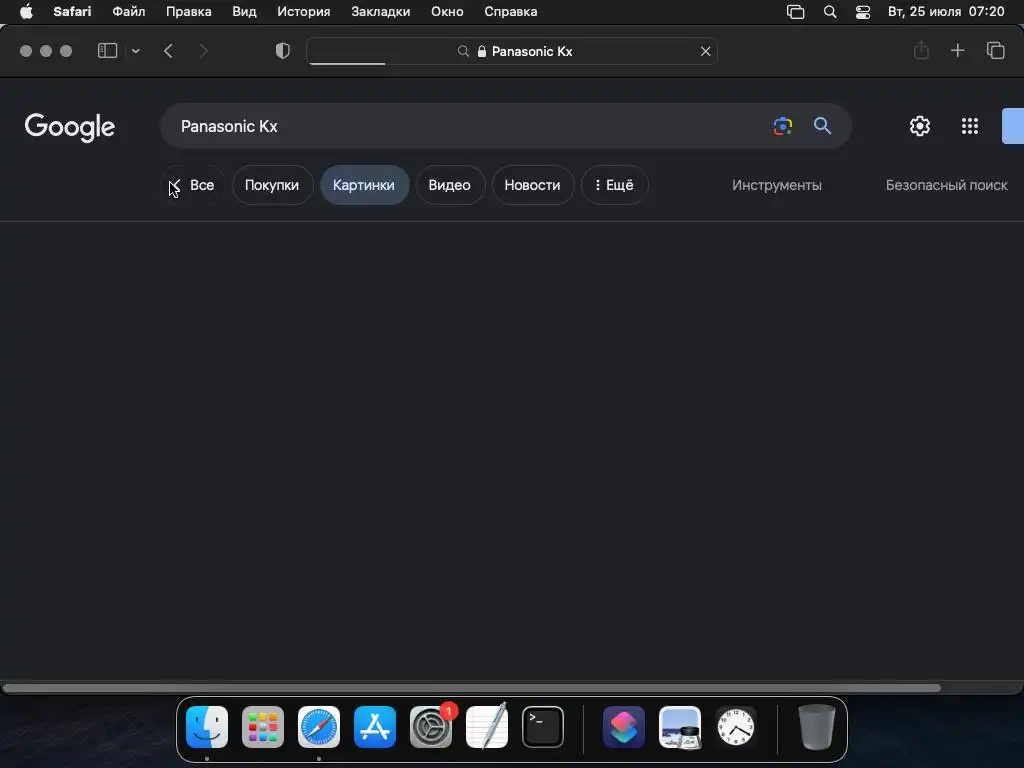Open the Правка menu
This screenshot has width=1024, height=768.
click(188, 12)
